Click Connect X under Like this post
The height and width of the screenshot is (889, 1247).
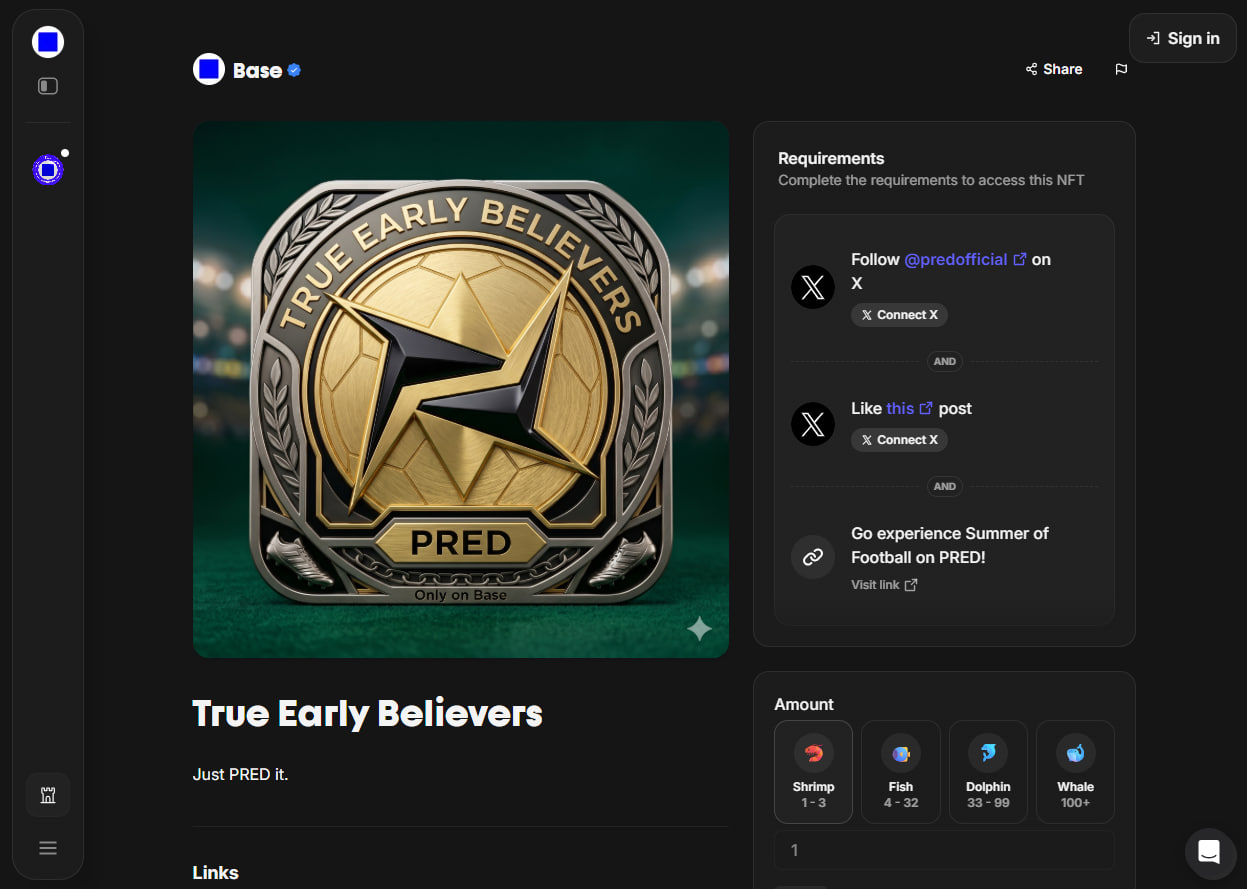(x=899, y=440)
